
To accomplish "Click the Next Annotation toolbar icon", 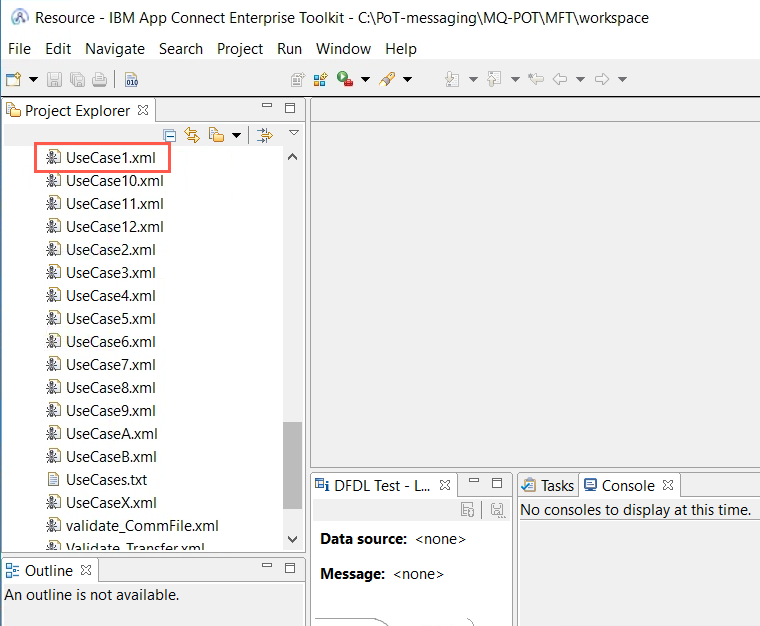I will [452, 79].
